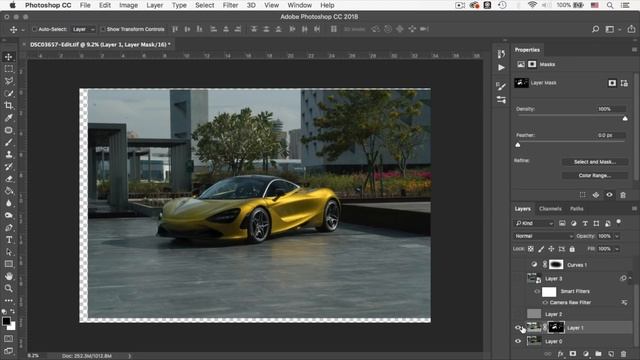640x360 pixels.
Task: Toggle Smart Filters visibility eye
Action: point(537,291)
